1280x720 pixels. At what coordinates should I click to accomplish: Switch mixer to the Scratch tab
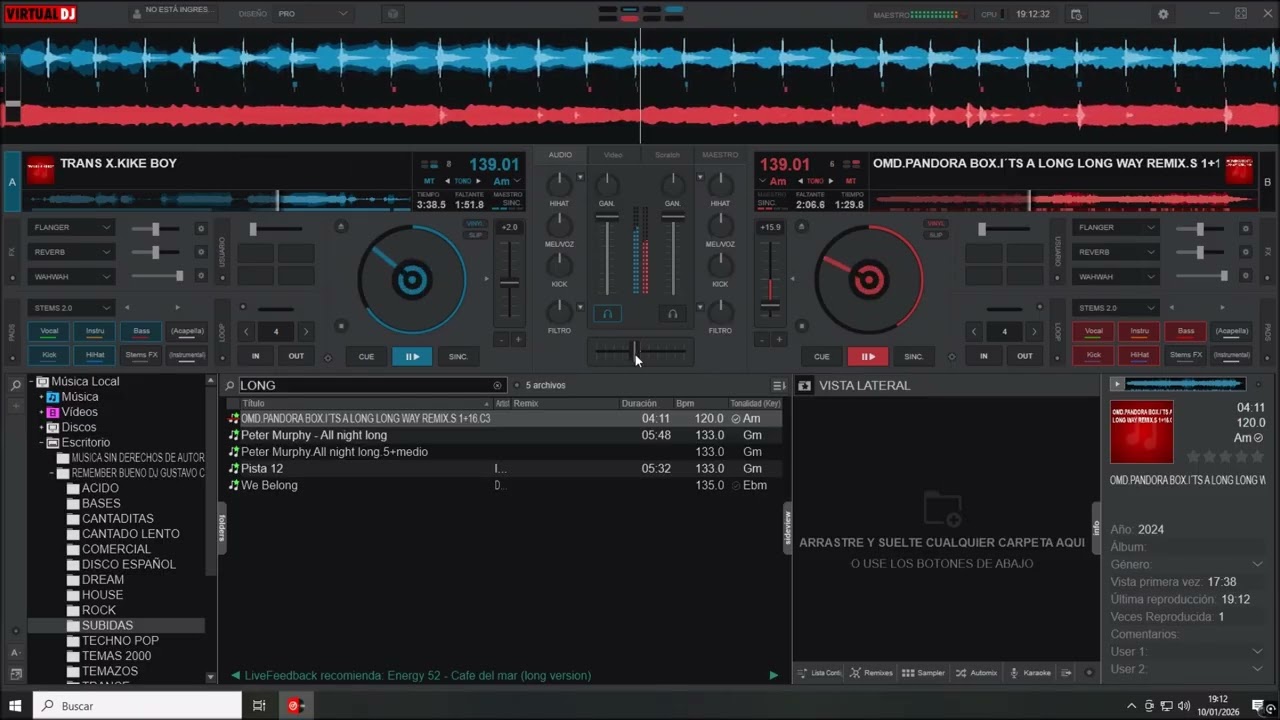click(x=667, y=155)
